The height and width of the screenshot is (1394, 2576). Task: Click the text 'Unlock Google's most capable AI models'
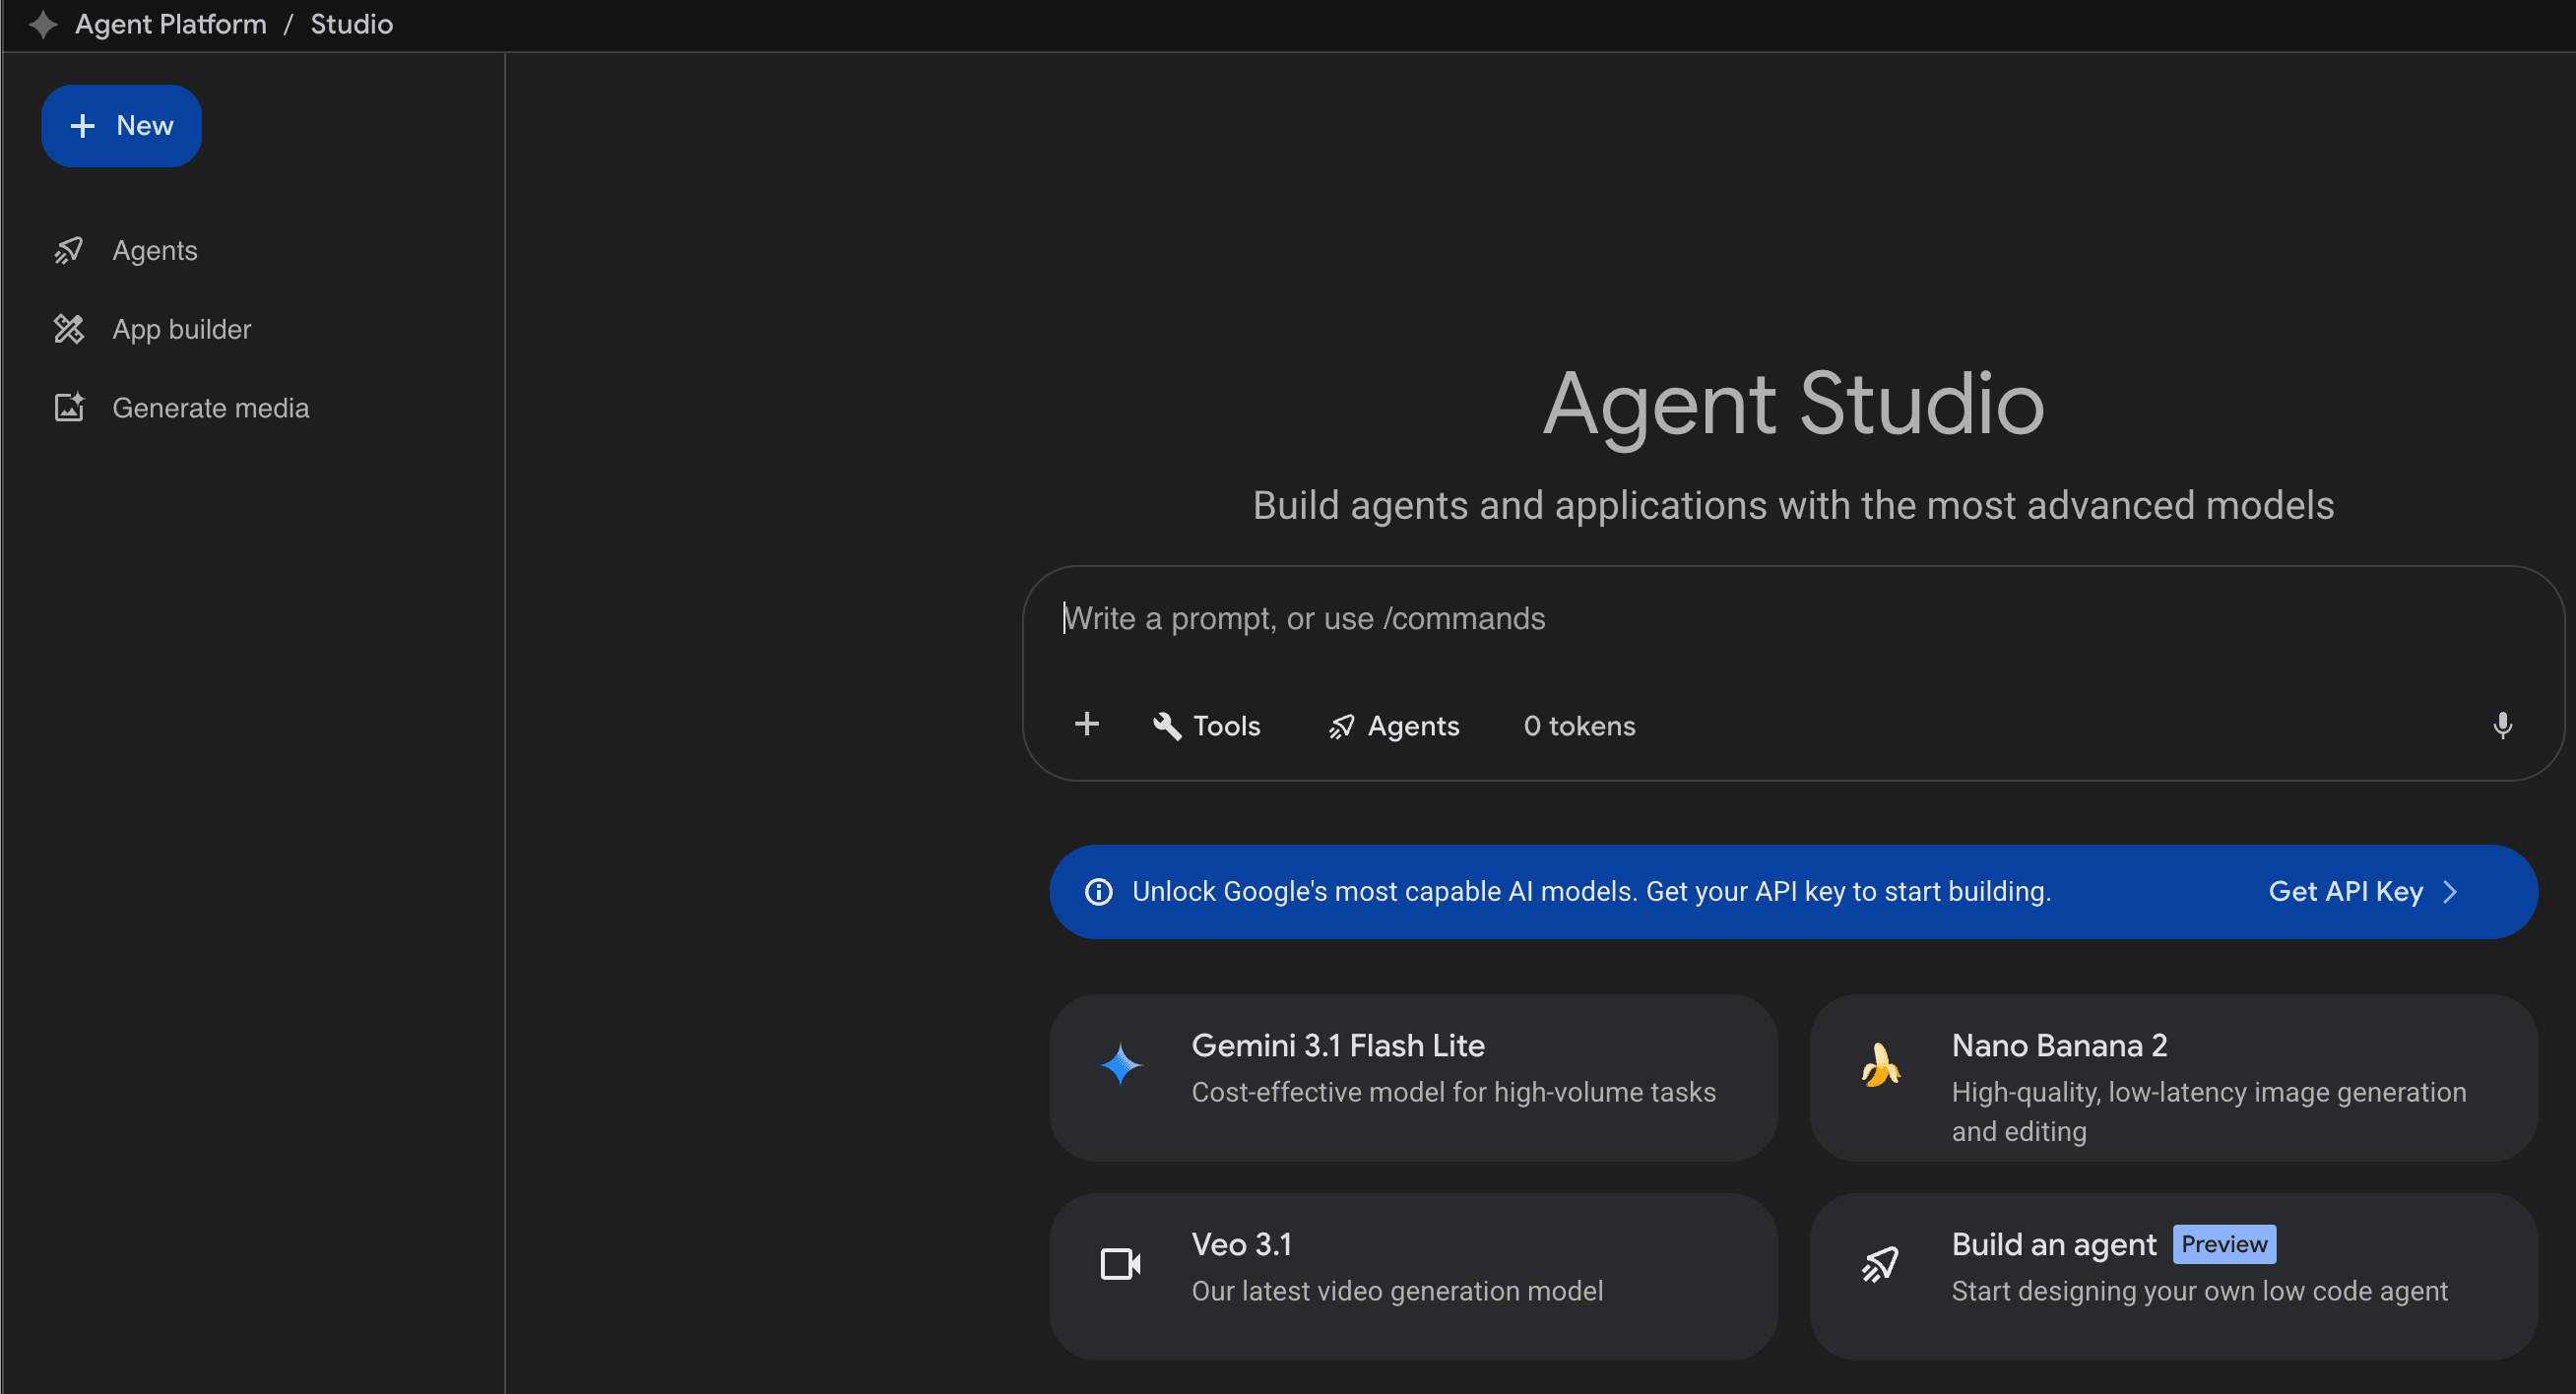pyautogui.click(x=1384, y=892)
